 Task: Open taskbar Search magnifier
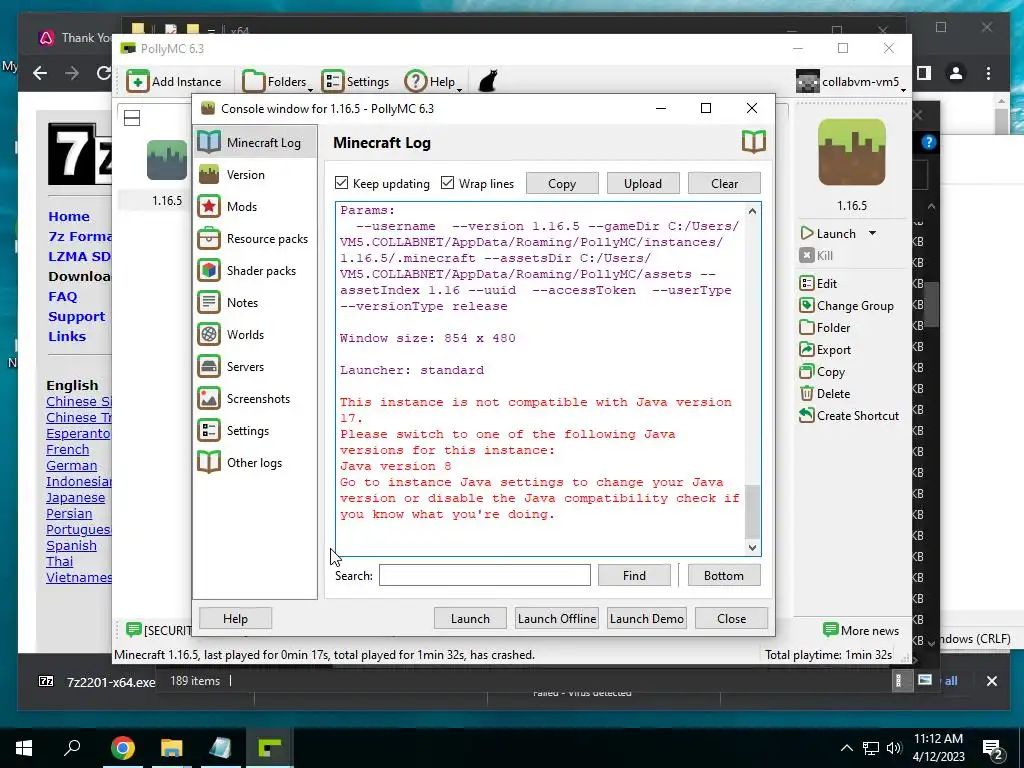tap(72, 748)
